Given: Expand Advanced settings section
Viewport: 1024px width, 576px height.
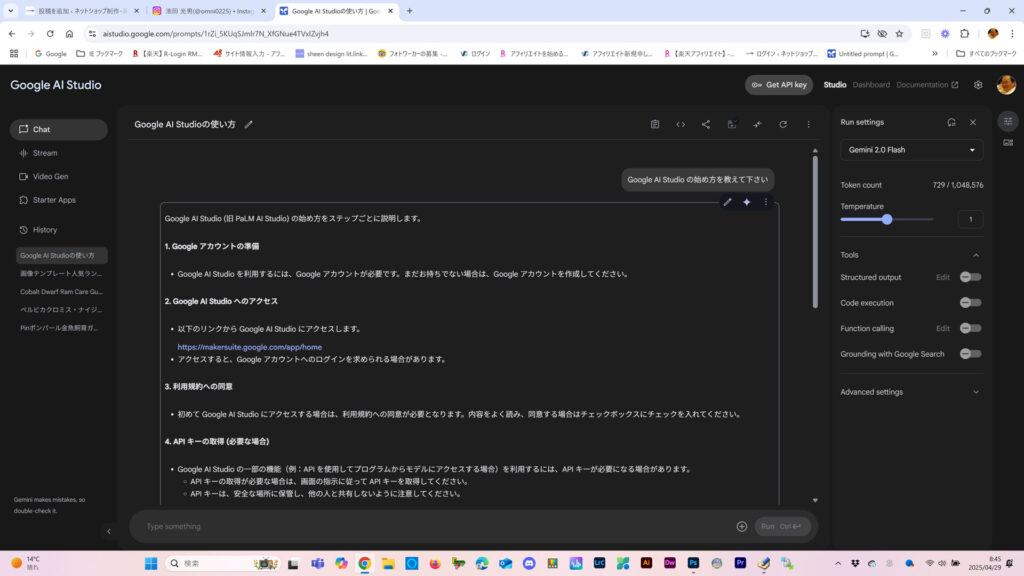Looking at the screenshot, I should pos(911,392).
